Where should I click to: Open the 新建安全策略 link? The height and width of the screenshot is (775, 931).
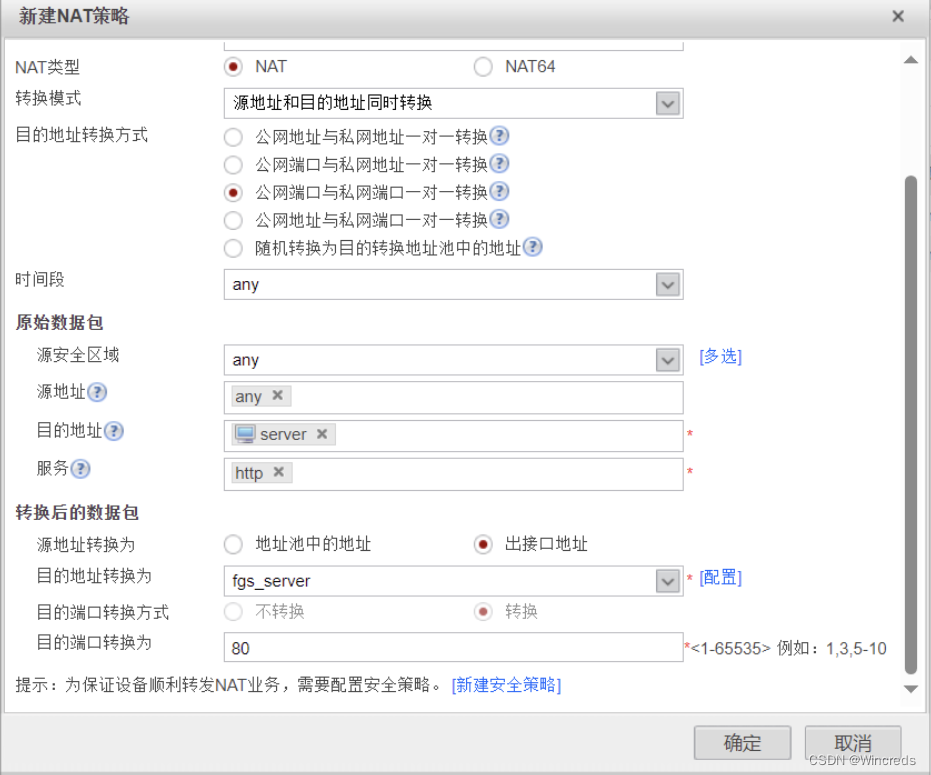506,685
